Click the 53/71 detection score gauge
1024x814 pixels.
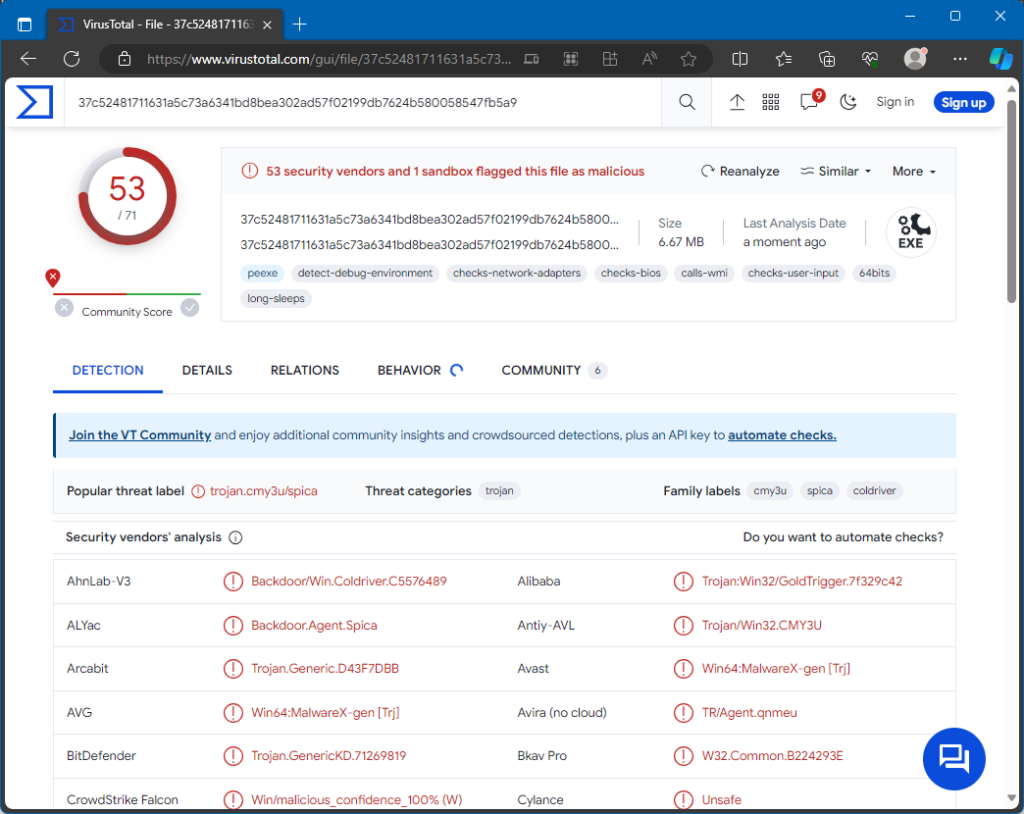click(x=127, y=197)
